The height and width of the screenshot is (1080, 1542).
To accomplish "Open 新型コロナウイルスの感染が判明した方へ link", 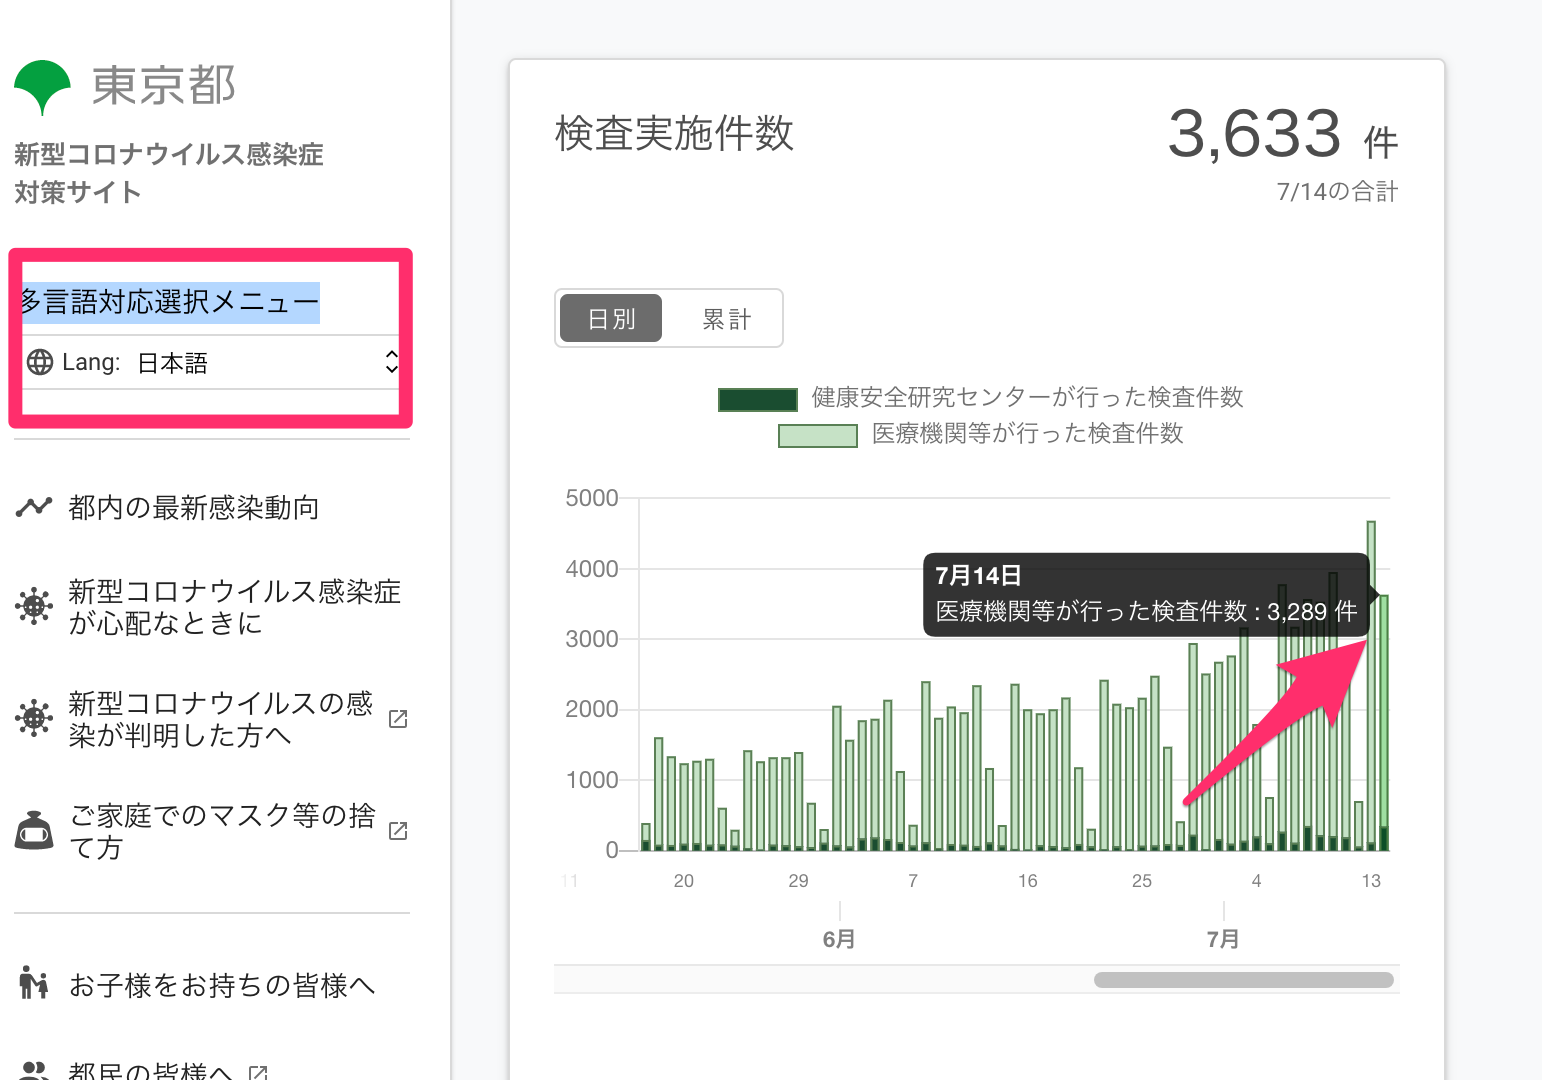I will pos(220,719).
